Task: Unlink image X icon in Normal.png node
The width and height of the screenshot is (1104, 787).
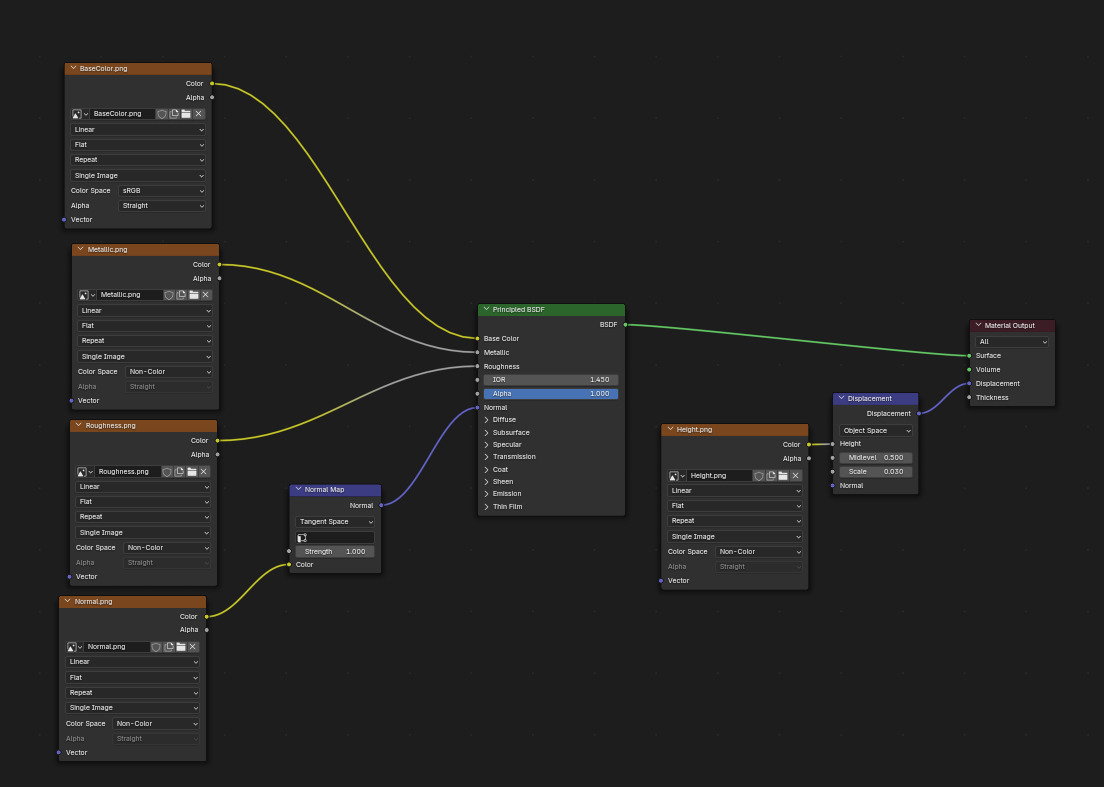Action: [x=193, y=647]
